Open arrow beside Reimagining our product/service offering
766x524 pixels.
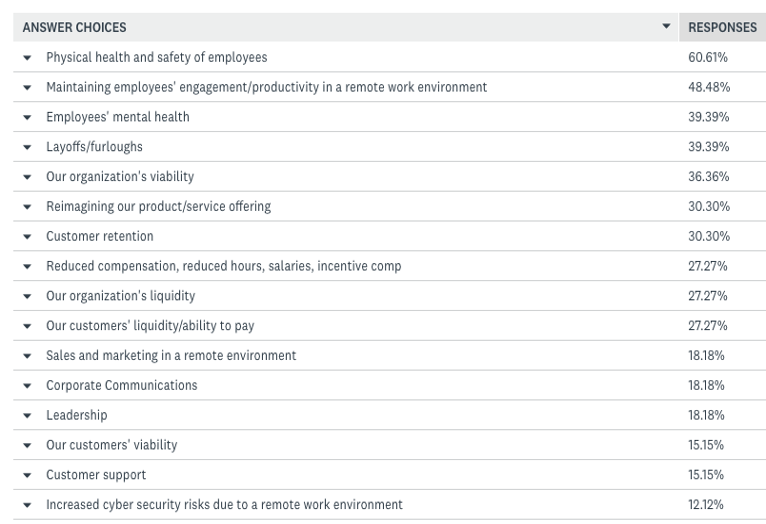coord(27,207)
